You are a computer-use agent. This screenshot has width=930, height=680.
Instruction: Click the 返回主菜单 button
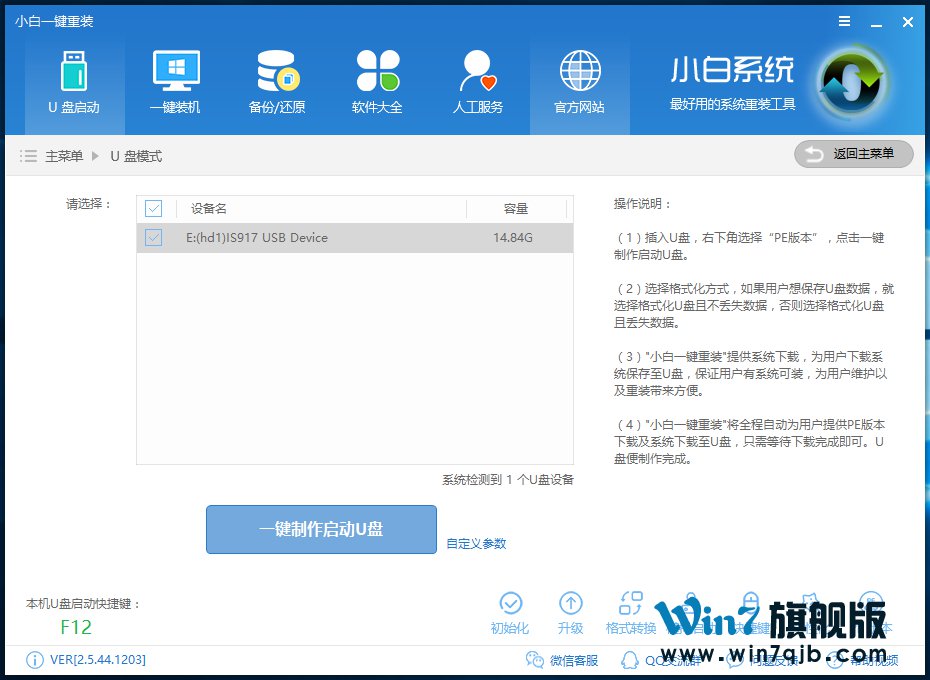854,154
